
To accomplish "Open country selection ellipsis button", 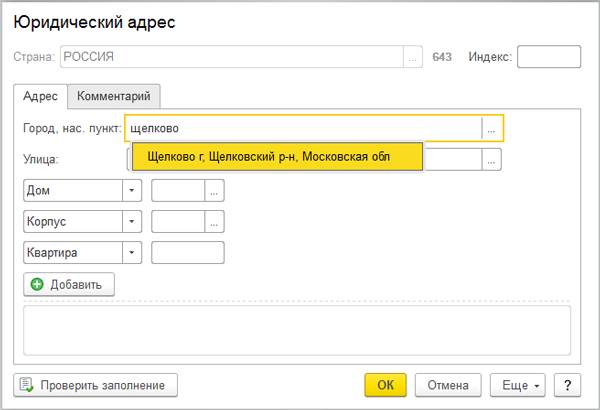I will pyautogui.click(x=412, y=57).
